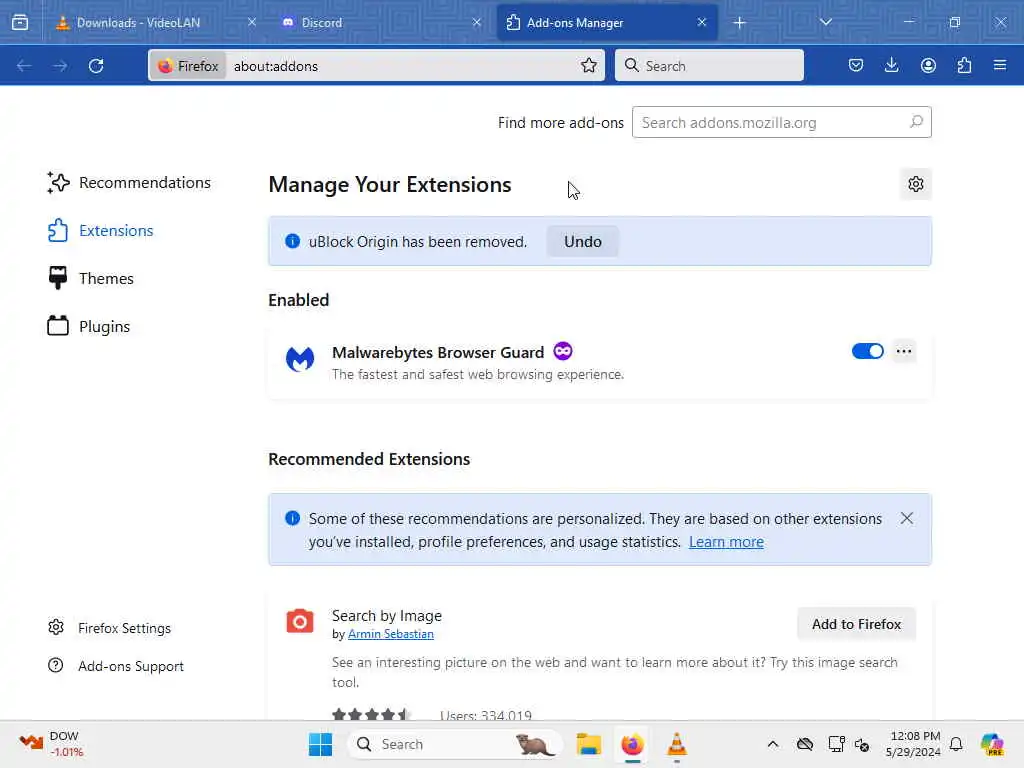Expand the List all tabs dropdown
The image size is (1024, 768).
pos(825,22)
